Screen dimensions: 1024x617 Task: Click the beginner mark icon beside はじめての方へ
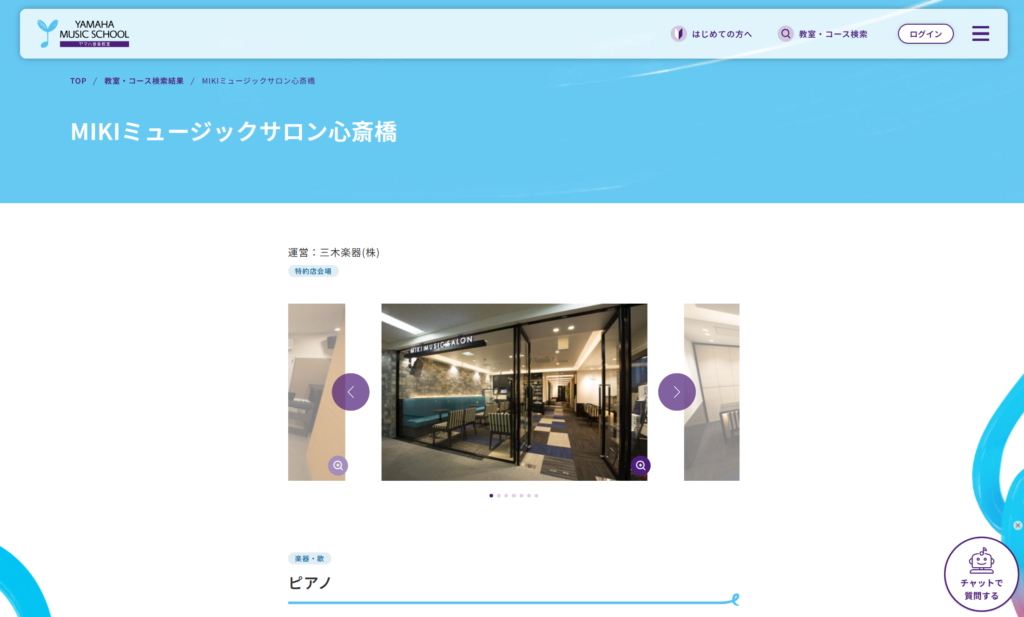[x=679, y=34]
